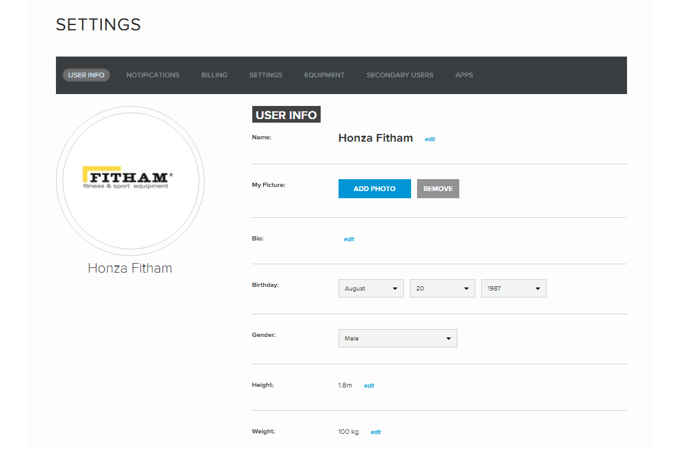Image resolution: width=681 pixels, height=450 pixels.
Task: Open the User Info tab
Action: pos(86,75)
